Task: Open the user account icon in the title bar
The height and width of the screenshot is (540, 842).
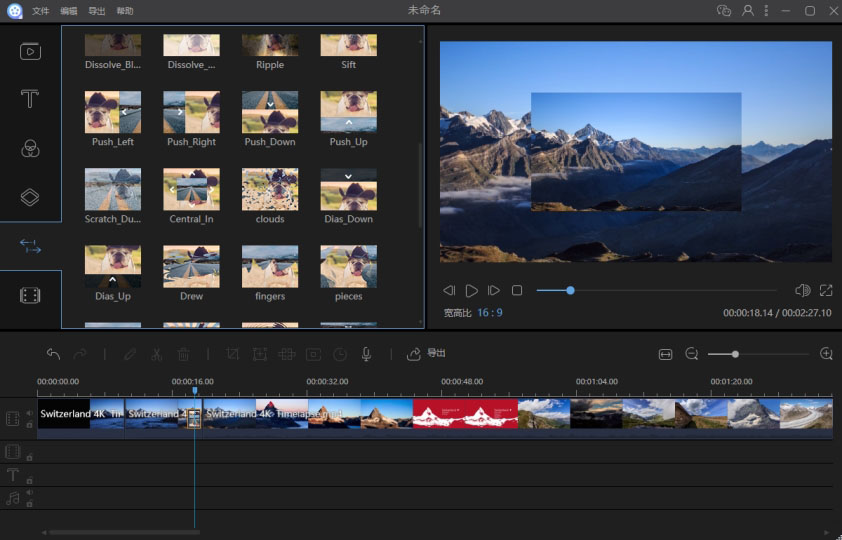Action: (748, 11)
